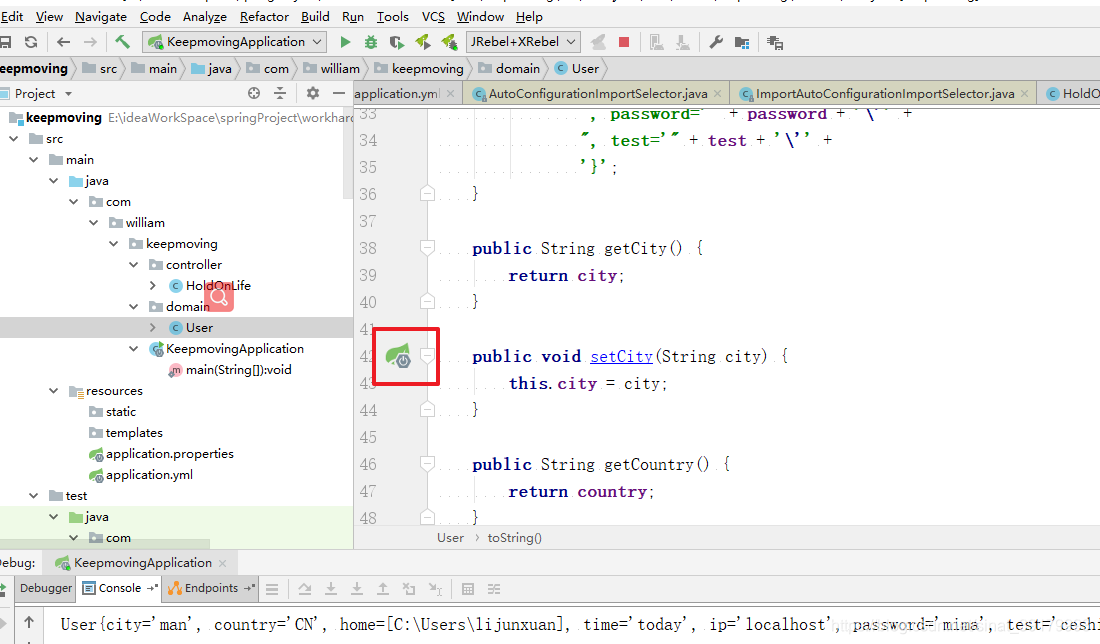Run with coverage icon in toolbar

pyautogui.click(x=397, y=42)
